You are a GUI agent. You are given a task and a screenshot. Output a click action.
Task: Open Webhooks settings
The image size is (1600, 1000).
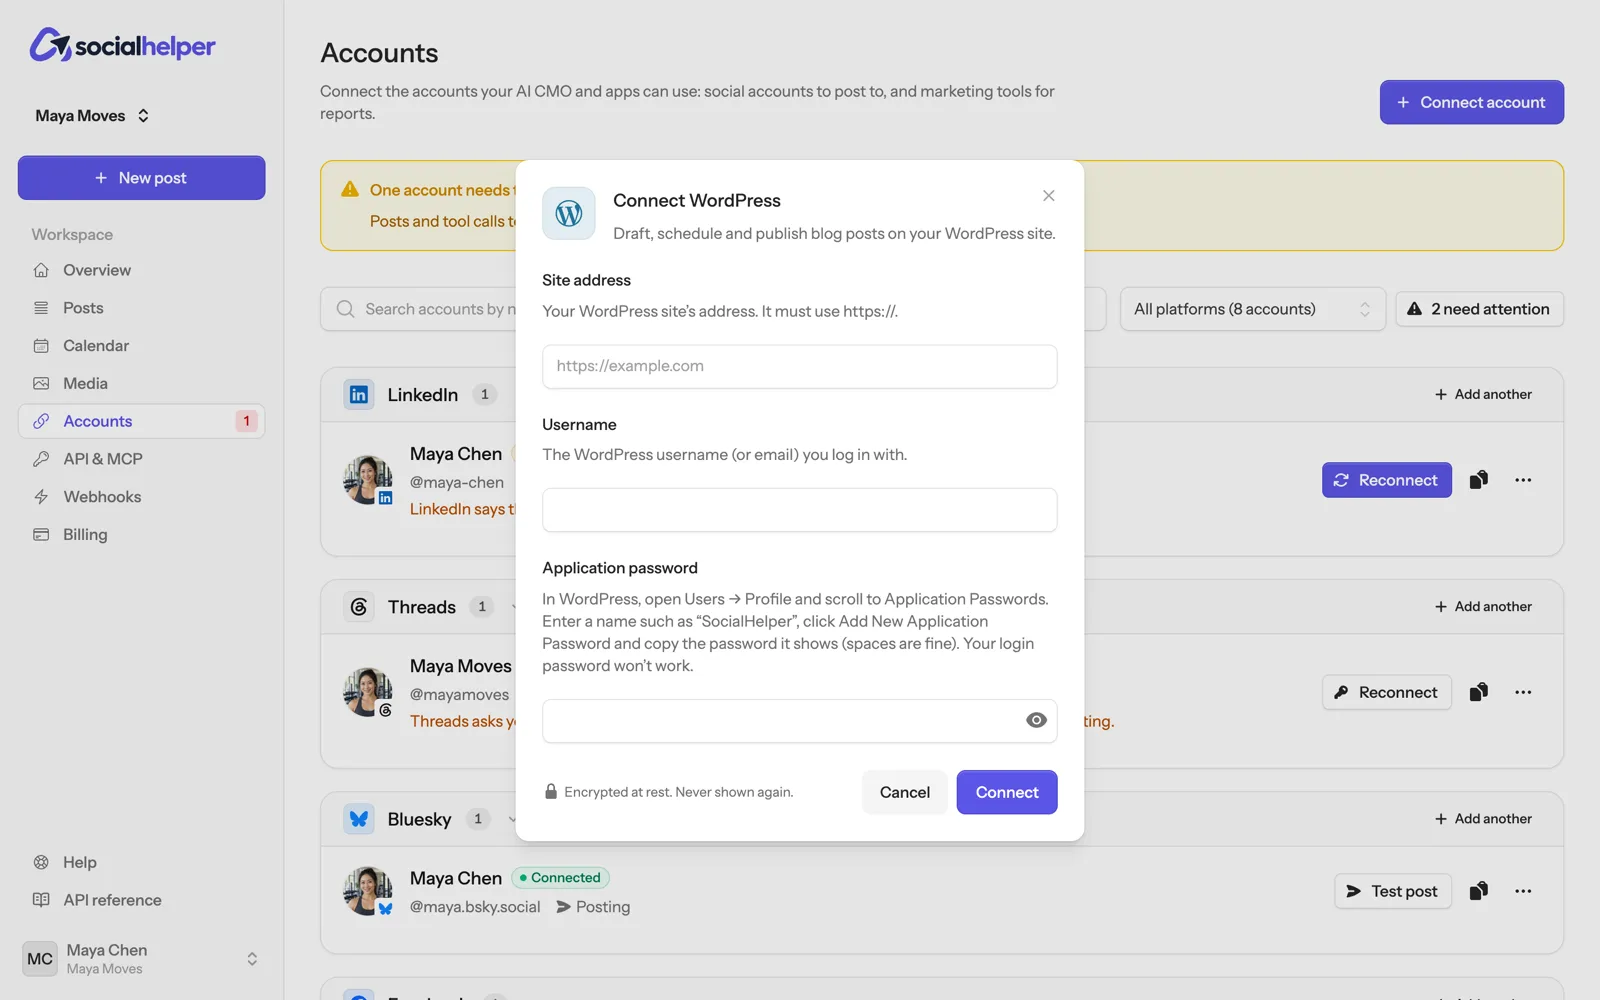pyautogui.click(x=141, y=497)
